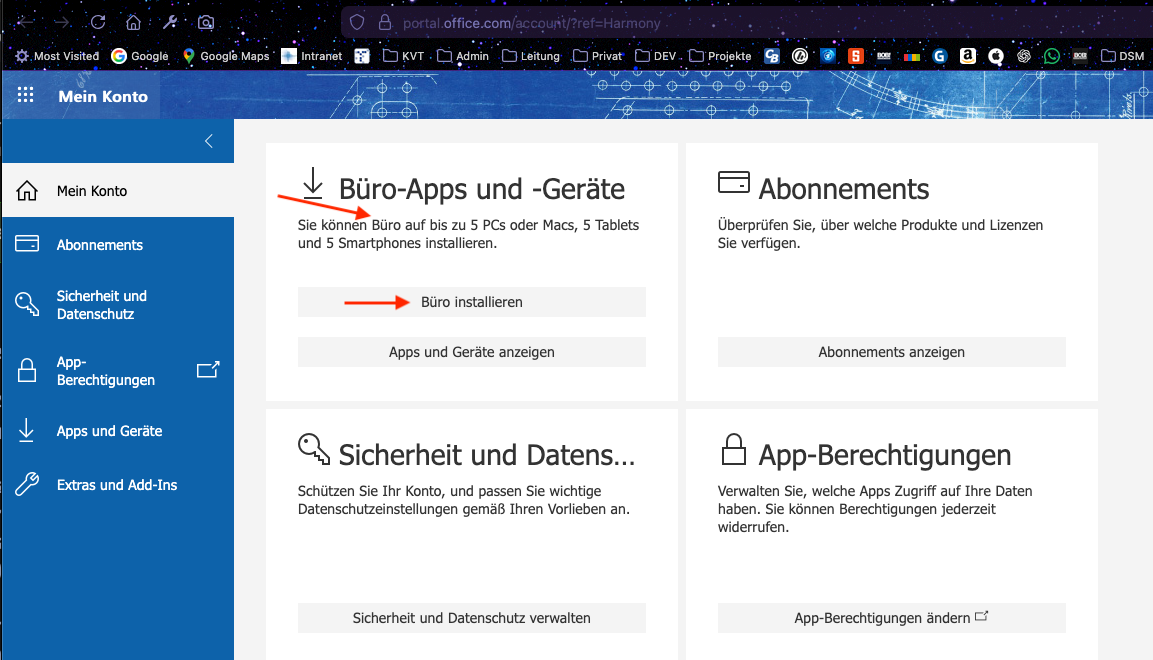
Task: Open the Intranet bookmark
Action: pos(312,56)
